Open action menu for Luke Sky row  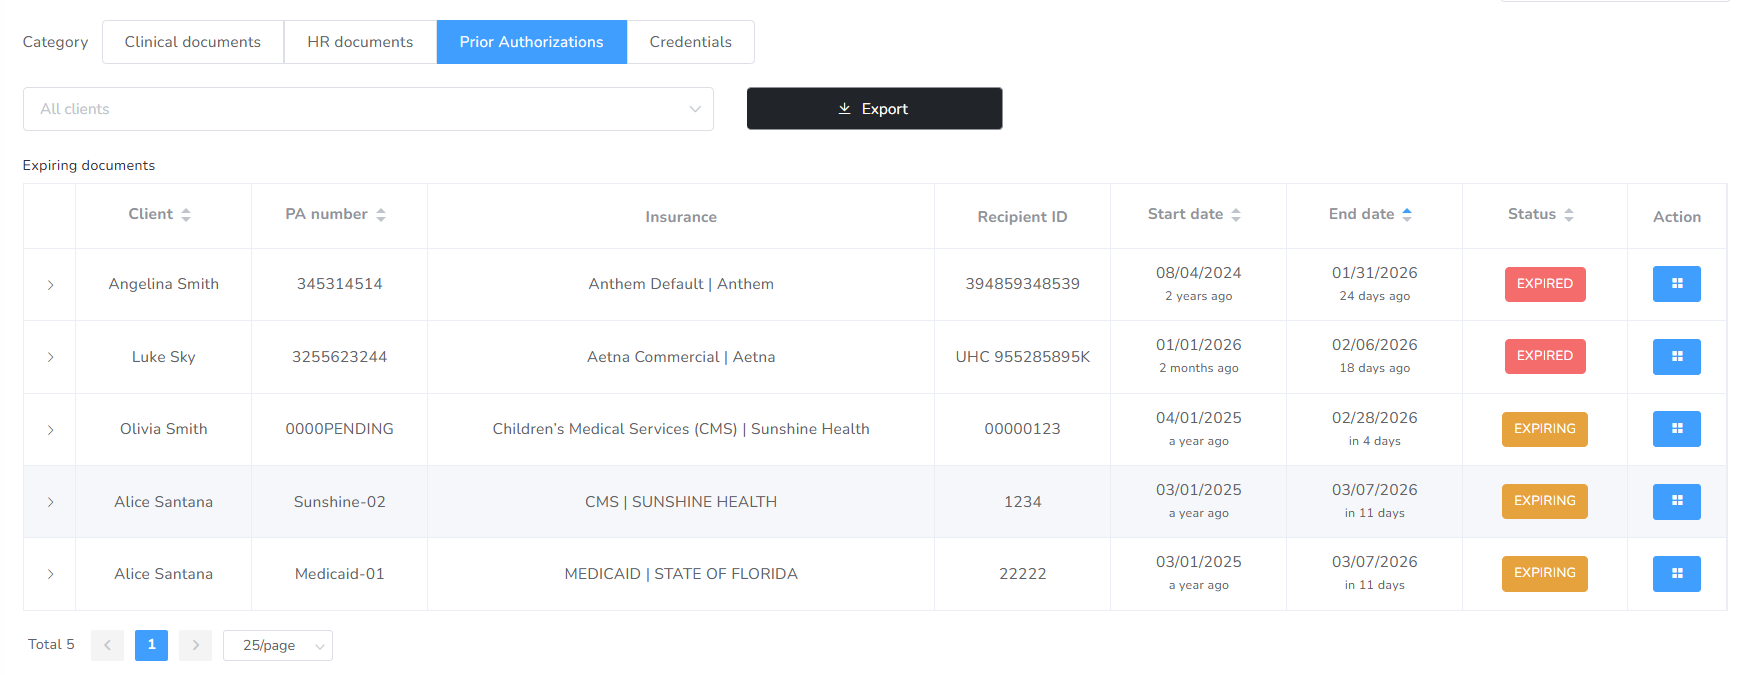(1676, 357)
